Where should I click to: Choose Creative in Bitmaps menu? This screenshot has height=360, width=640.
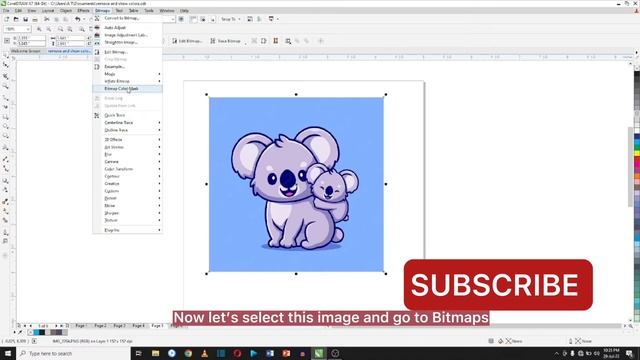(128, 184)
